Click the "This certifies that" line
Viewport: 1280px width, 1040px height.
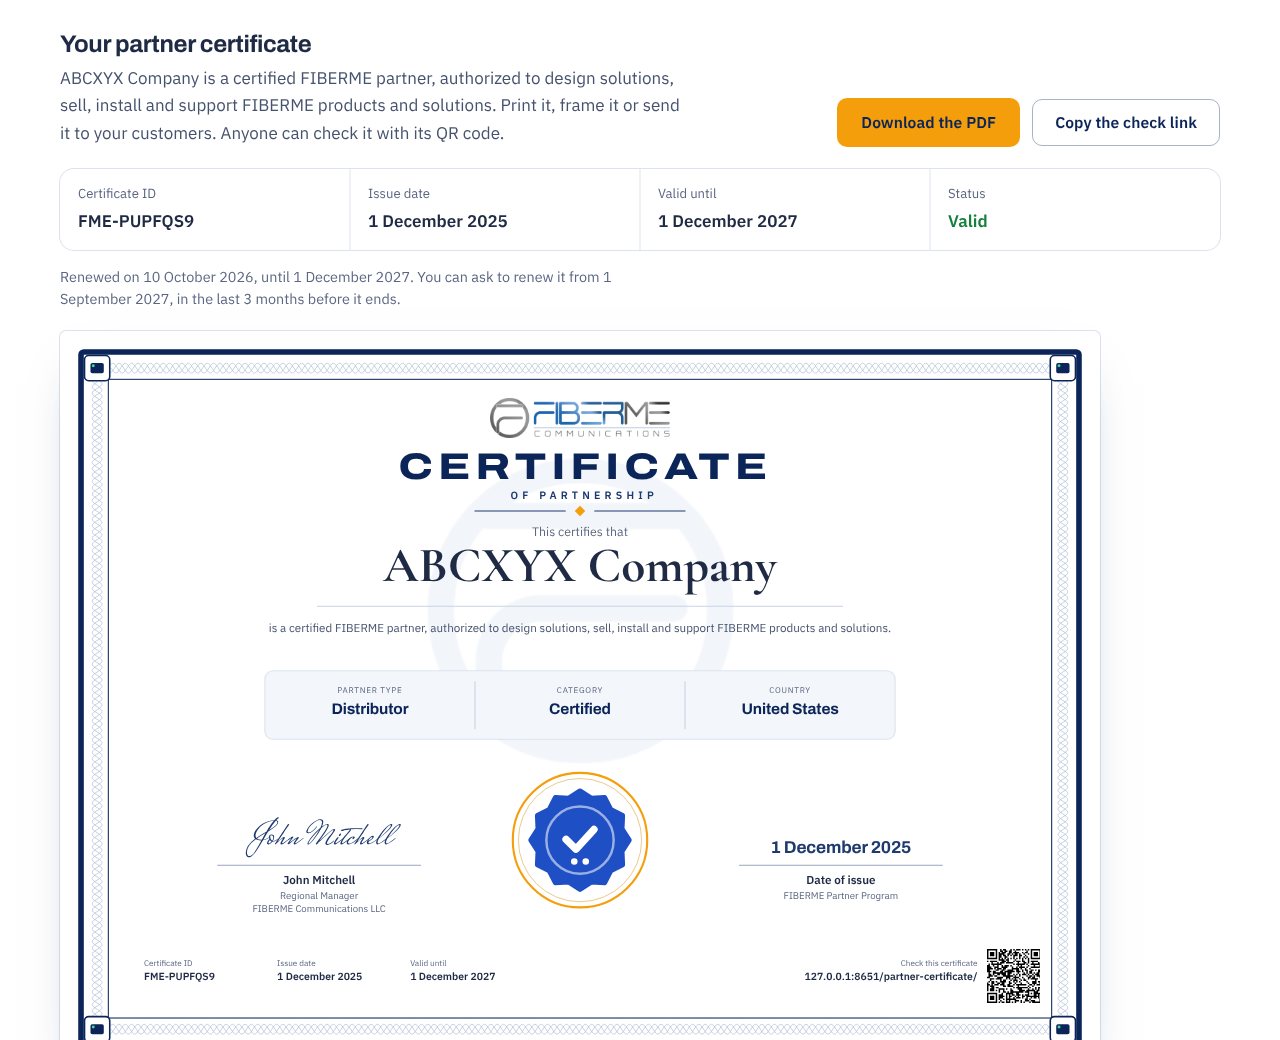[x=580, y=532]
